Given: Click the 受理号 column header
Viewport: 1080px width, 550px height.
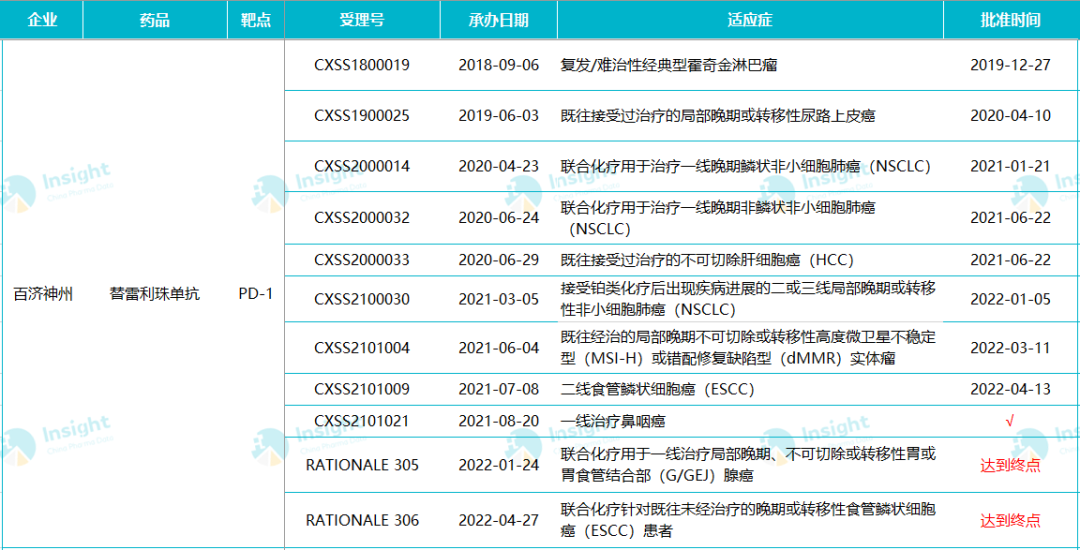Looking at the screenshot, I should (362, 19).
